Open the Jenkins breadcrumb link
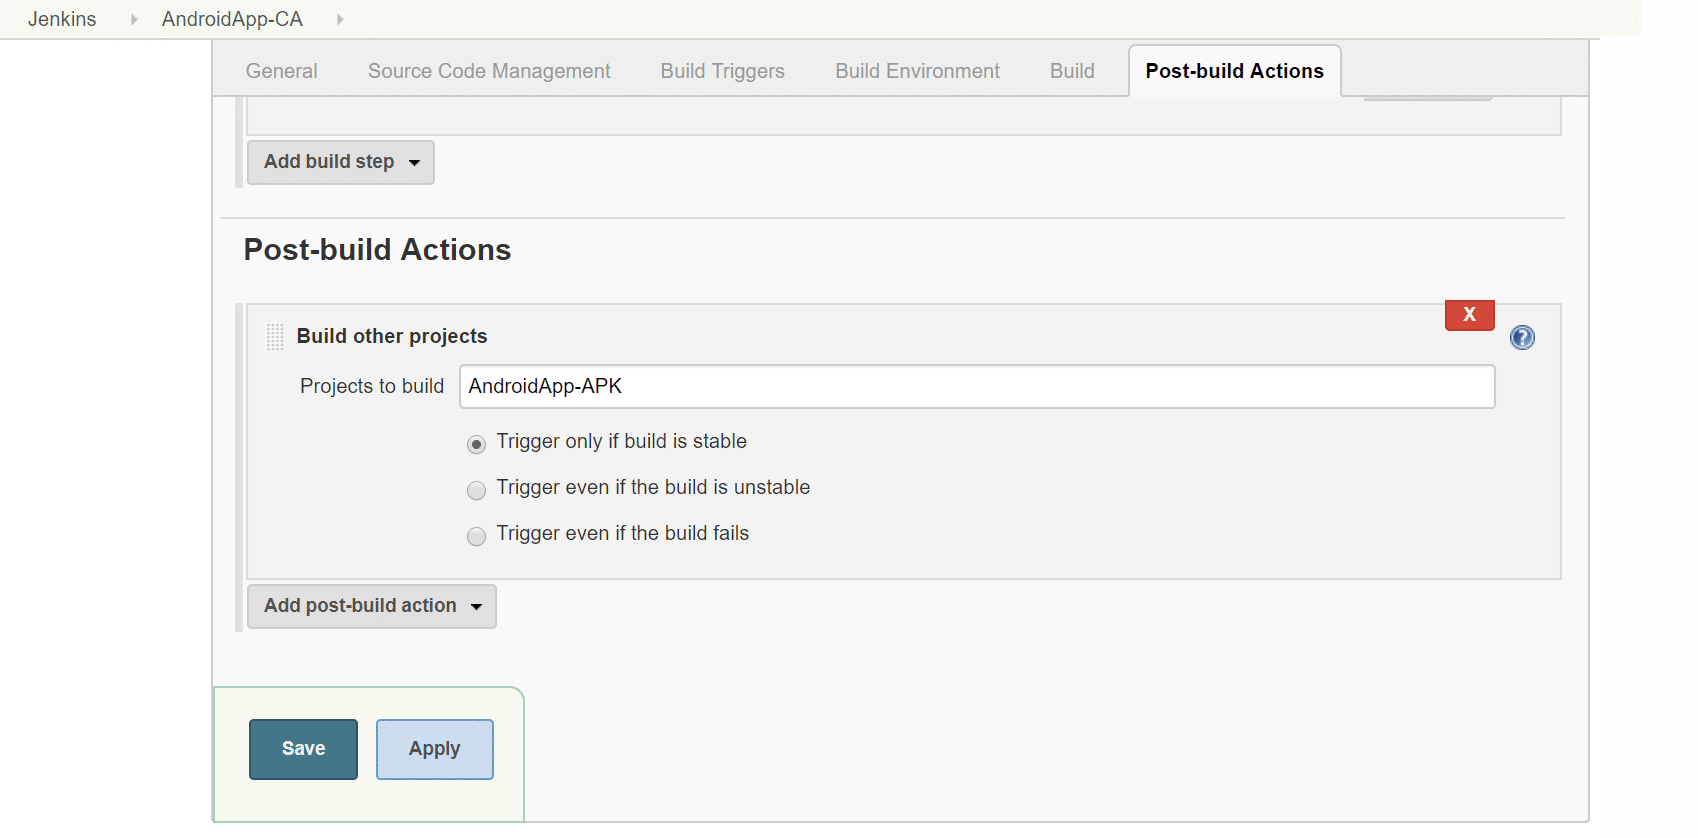1698x838 pixels. tap(62, 19)
